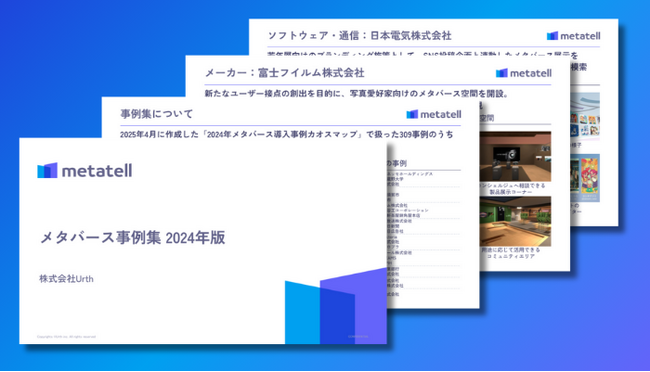Open the 事例集について slide heading

coord(157,114)
